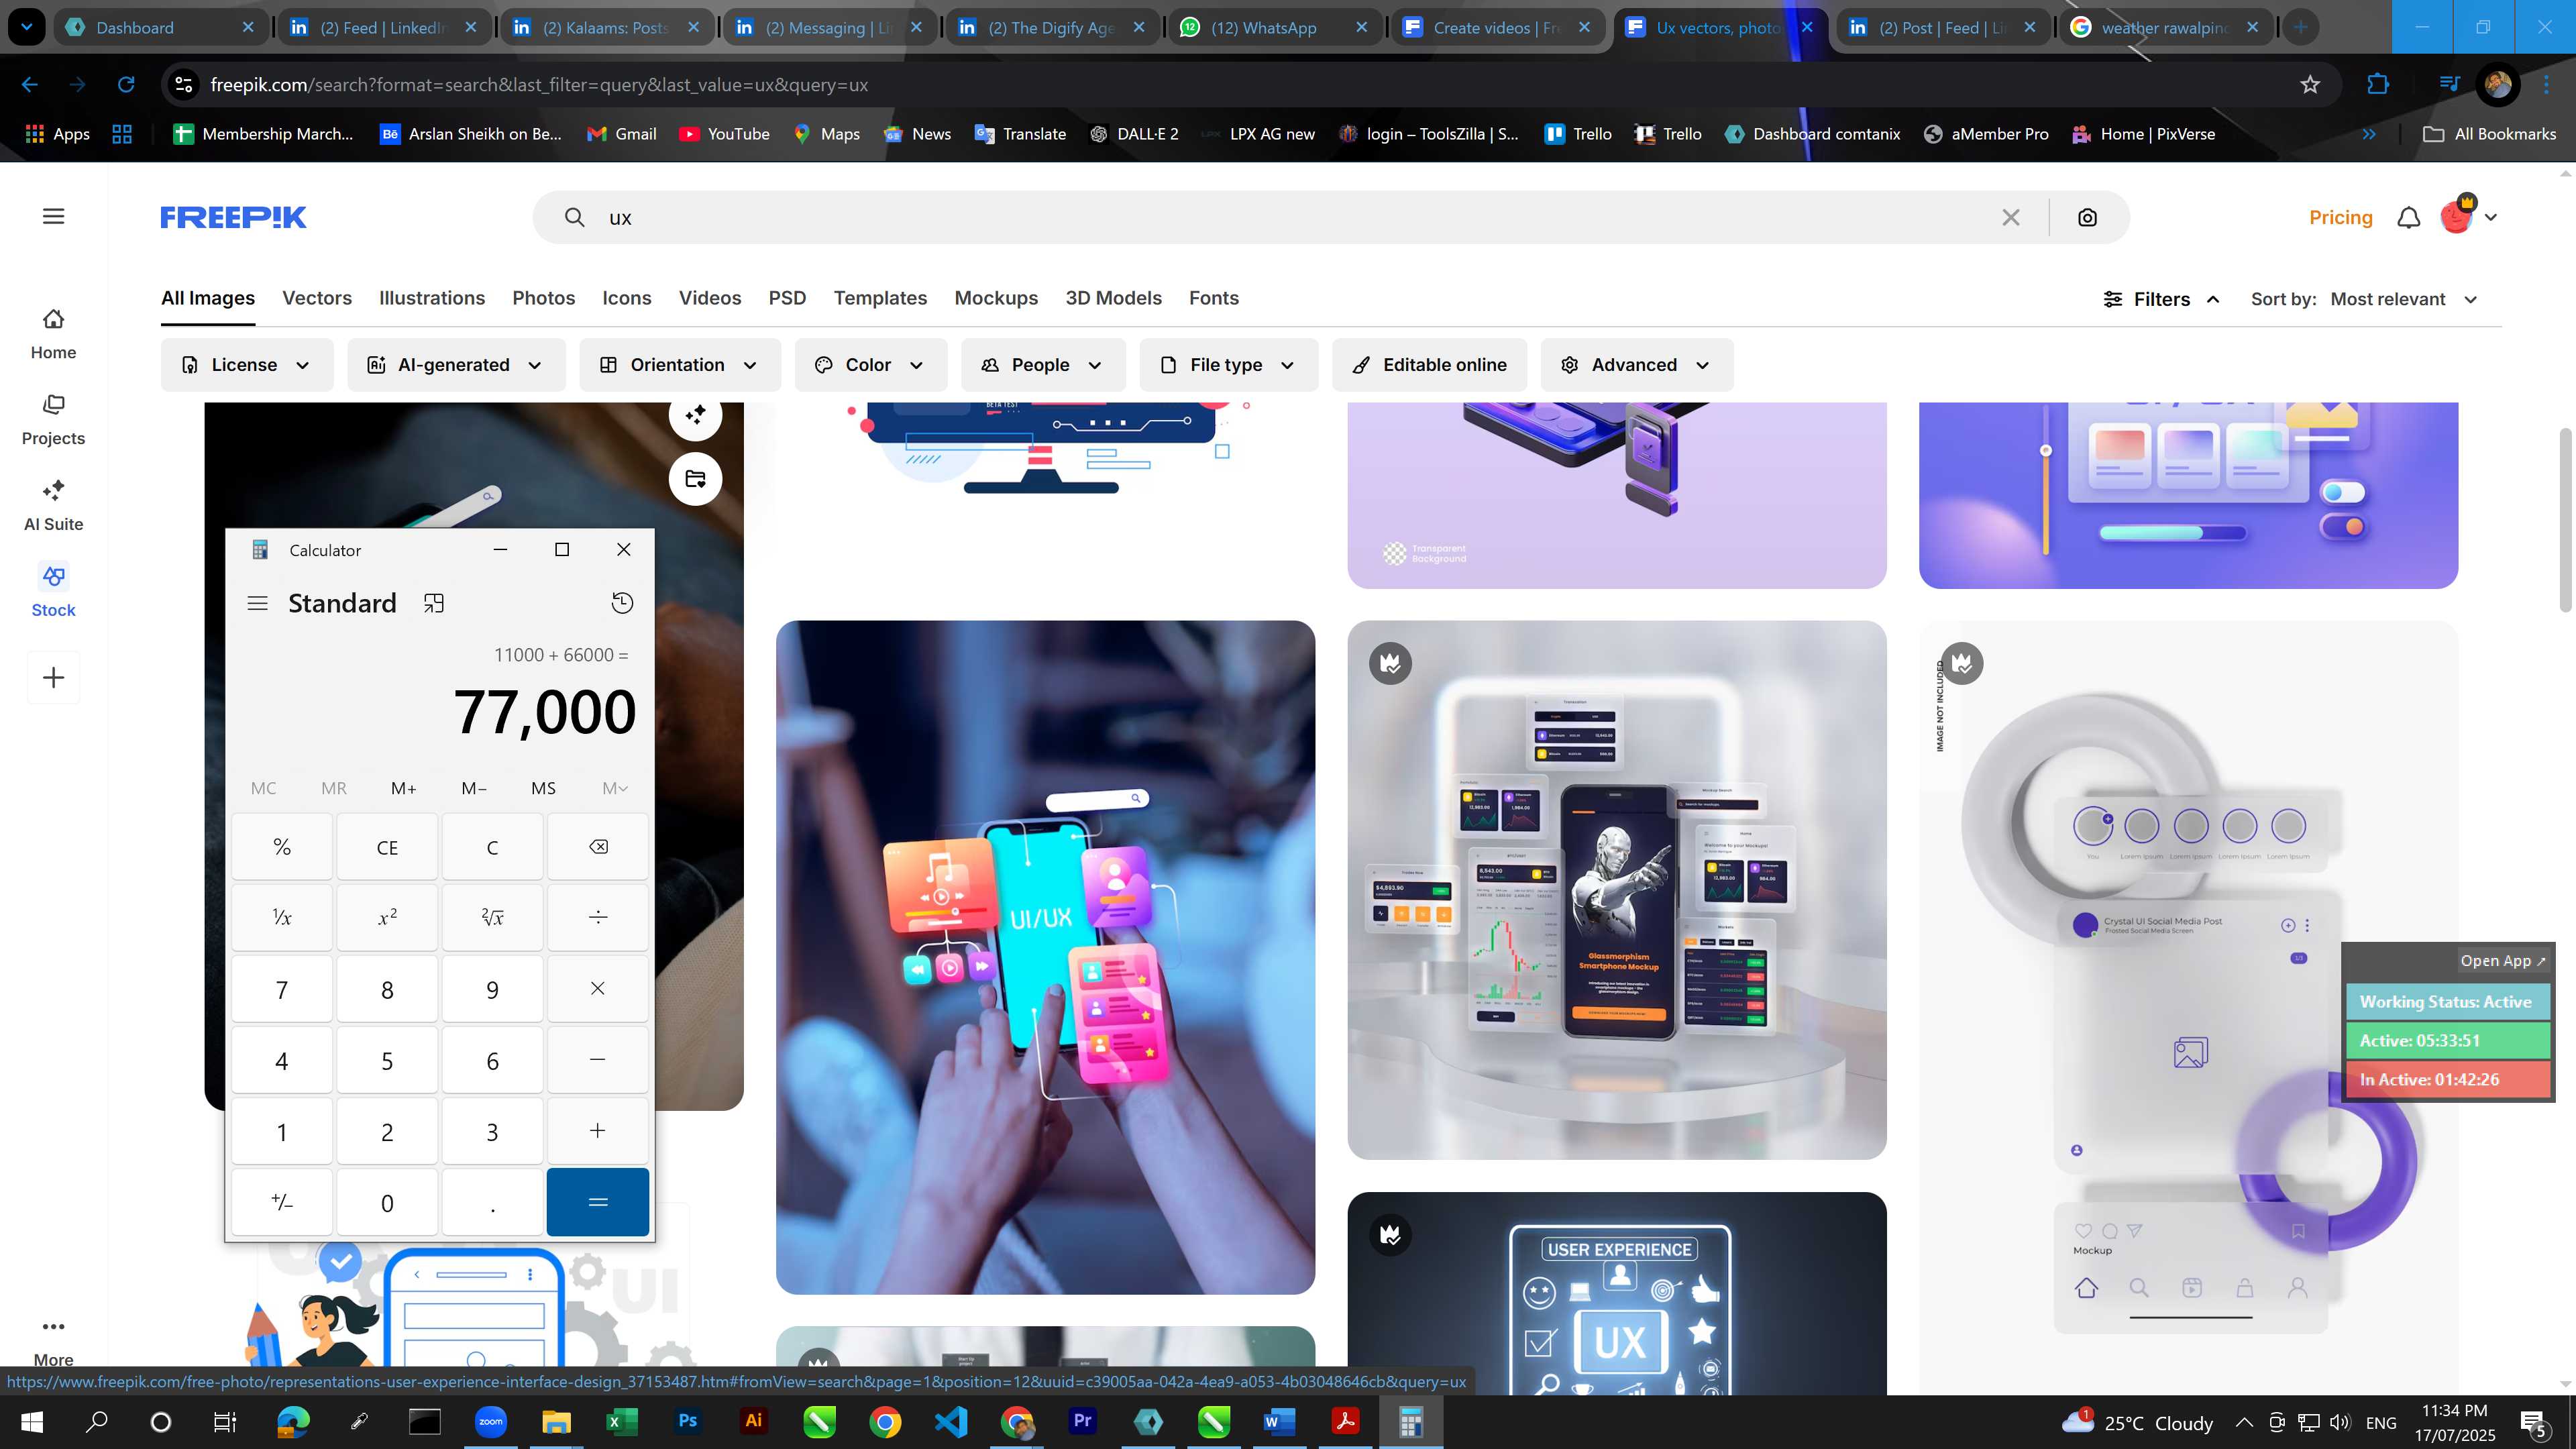Image resolution: width=2576 pixels, height=1449 pixels.
Task: Open Glassmorphism Smartphone Mockup thumbnail
Action: [x=1617, y=890]
